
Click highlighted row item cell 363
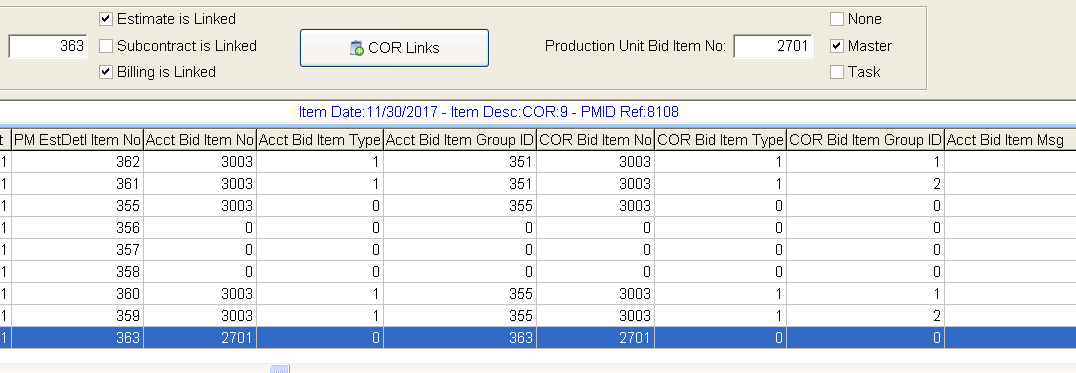point(78,337)
